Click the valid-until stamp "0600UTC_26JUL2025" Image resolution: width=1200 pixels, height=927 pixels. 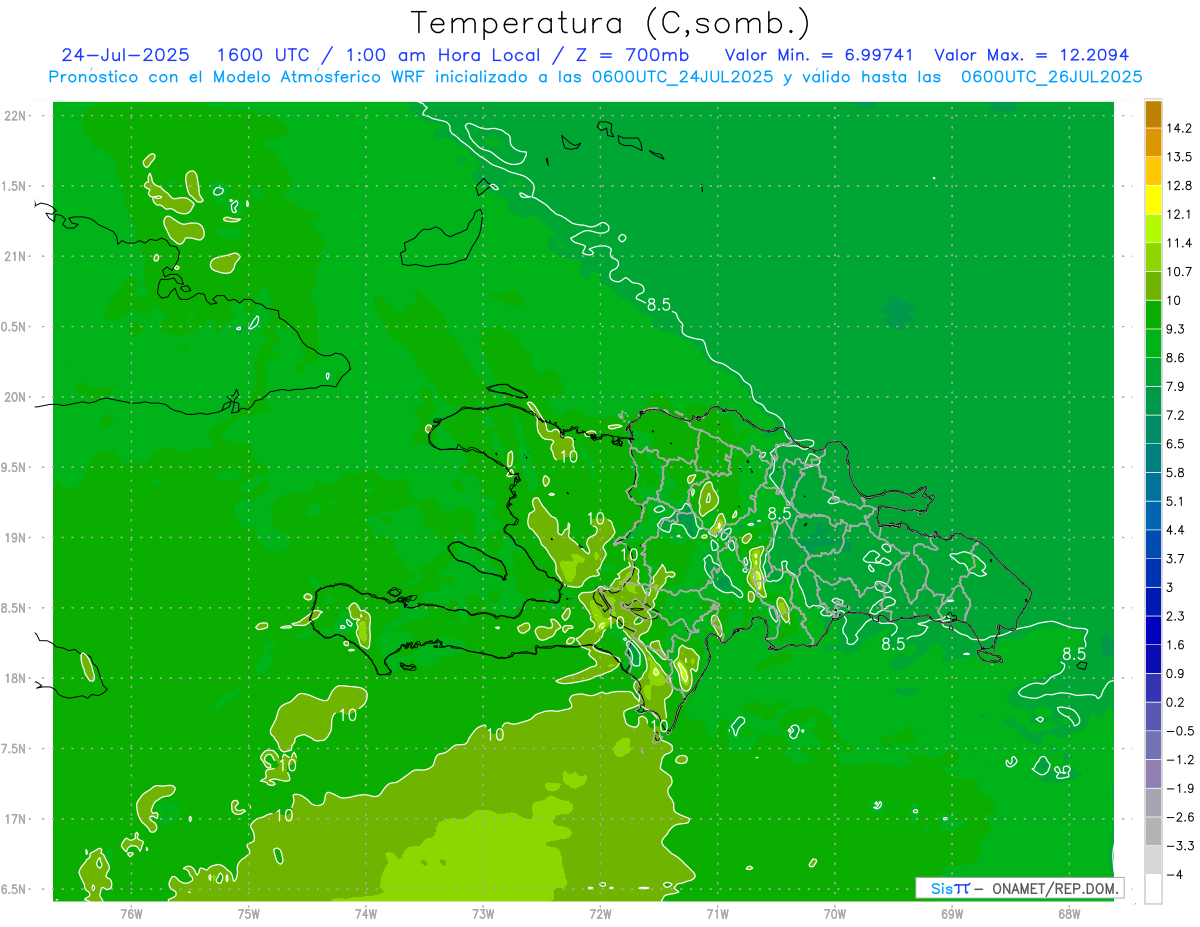point(1052,76)
